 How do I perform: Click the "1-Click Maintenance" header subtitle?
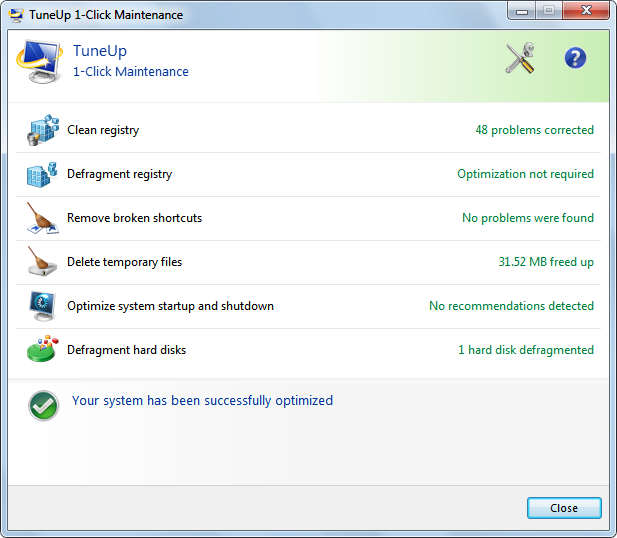[x=131, y=72]
